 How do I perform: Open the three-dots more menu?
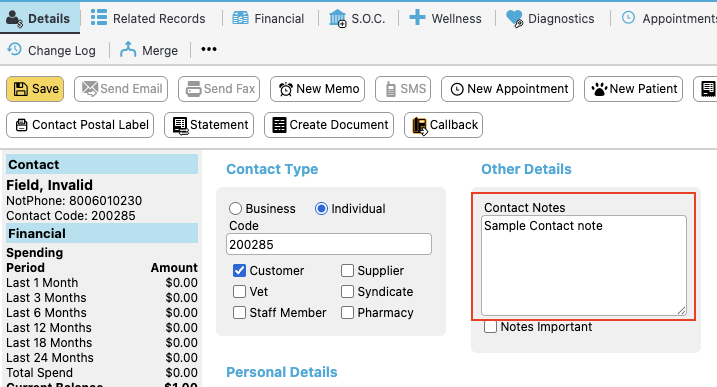(x=209, y=49)
